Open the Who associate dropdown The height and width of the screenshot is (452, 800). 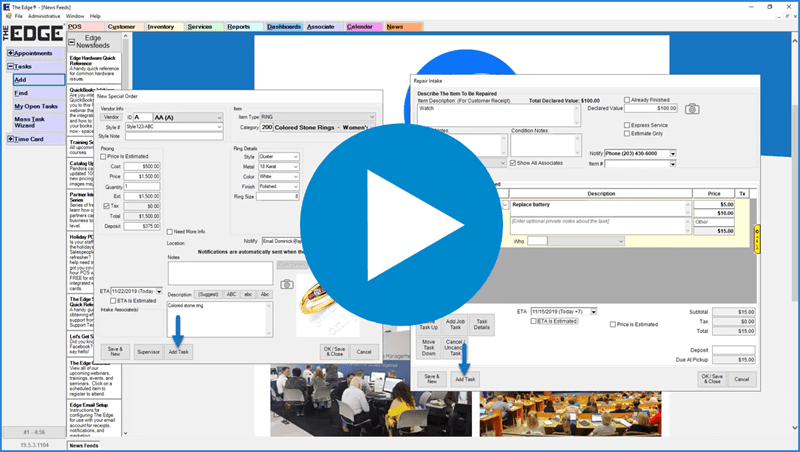click(621, 241)
